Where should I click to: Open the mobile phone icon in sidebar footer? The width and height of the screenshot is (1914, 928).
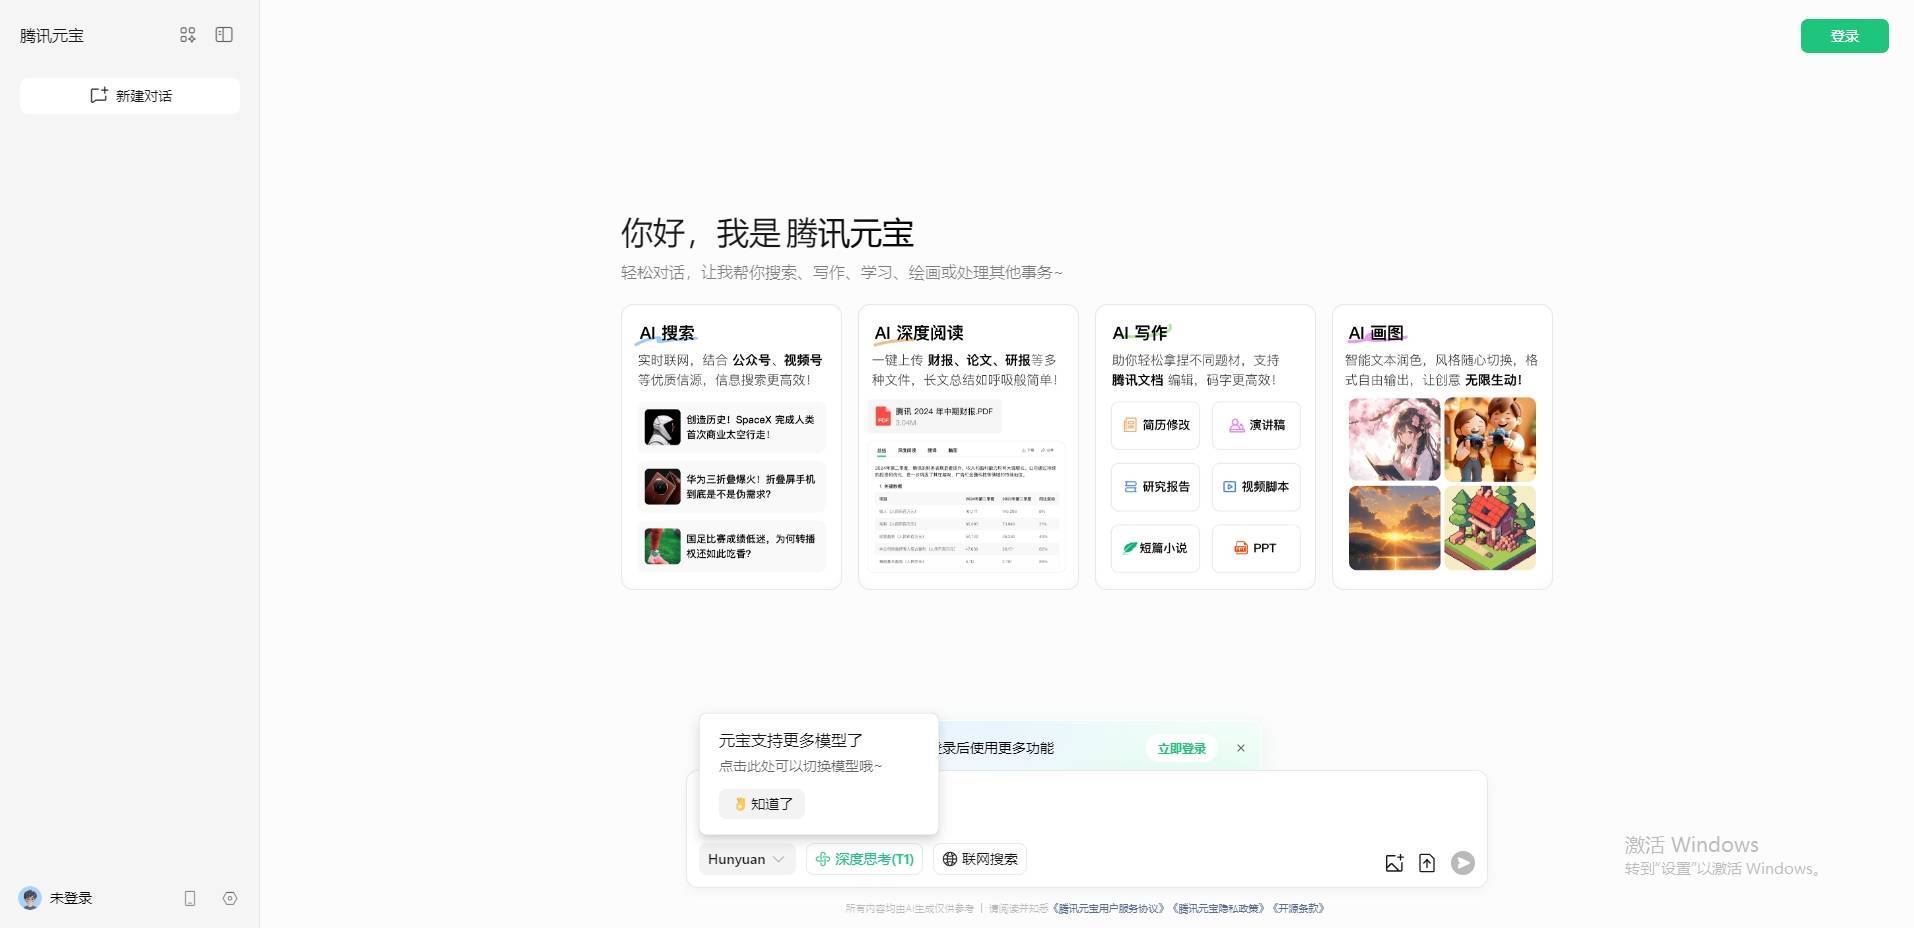tap(190, 898)
